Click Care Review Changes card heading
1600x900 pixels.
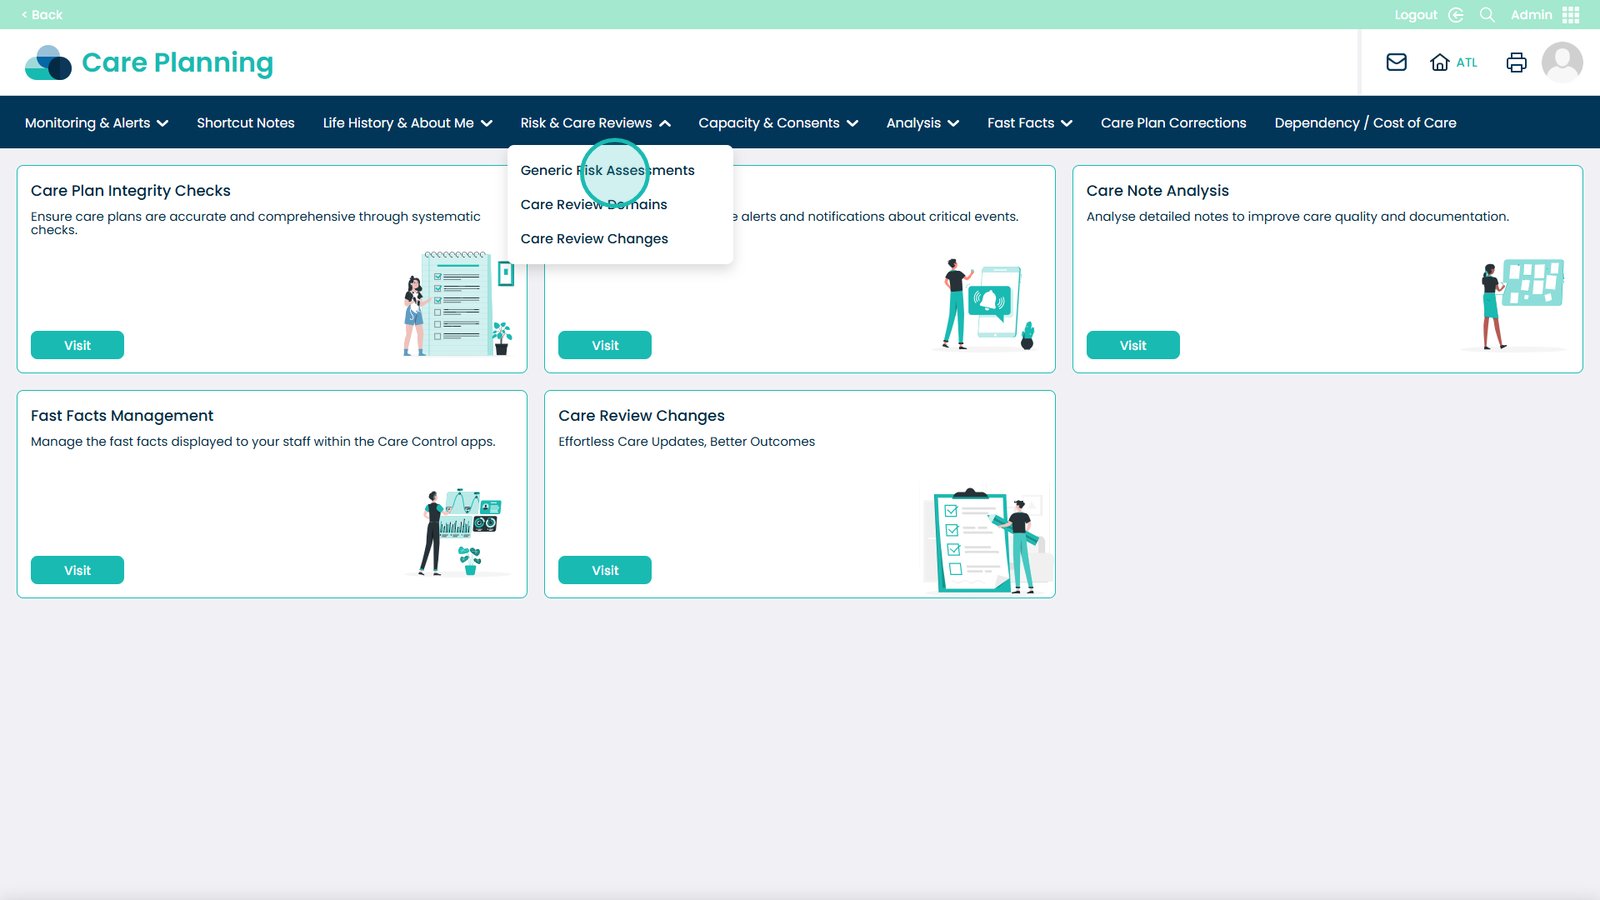[x=641, y=416]
